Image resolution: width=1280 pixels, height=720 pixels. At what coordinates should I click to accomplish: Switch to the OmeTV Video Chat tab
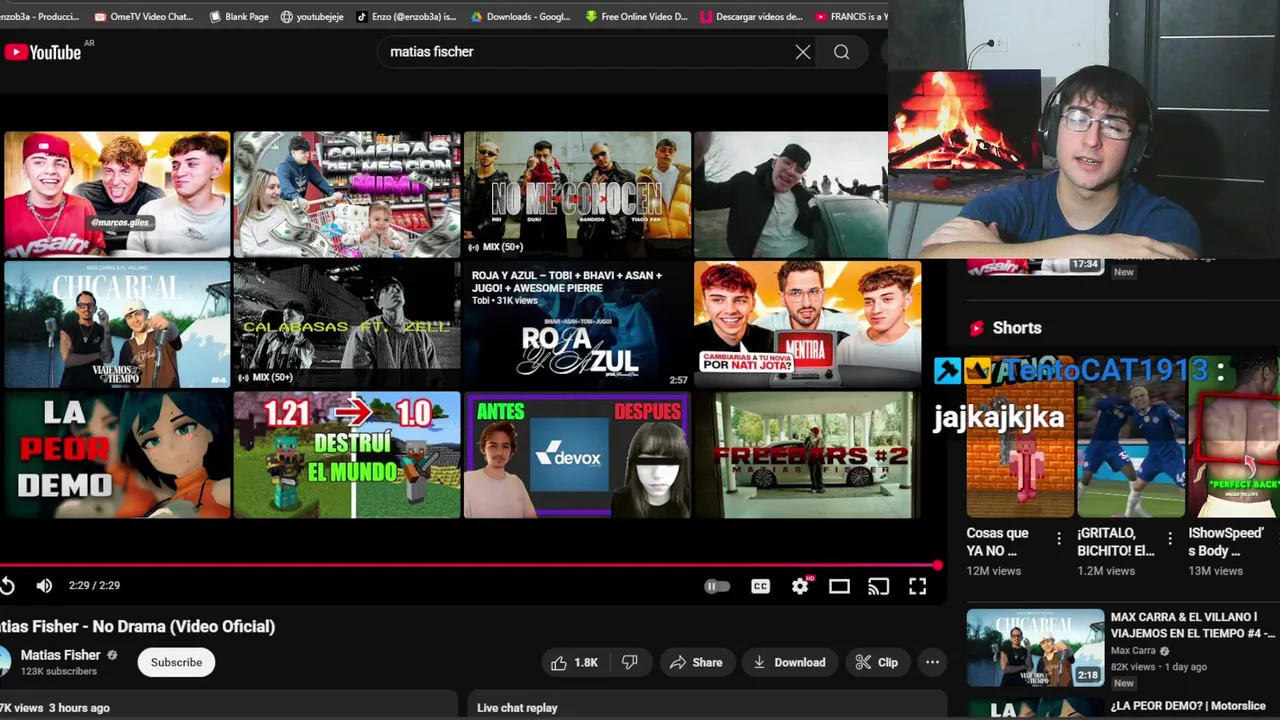[143, 16]
